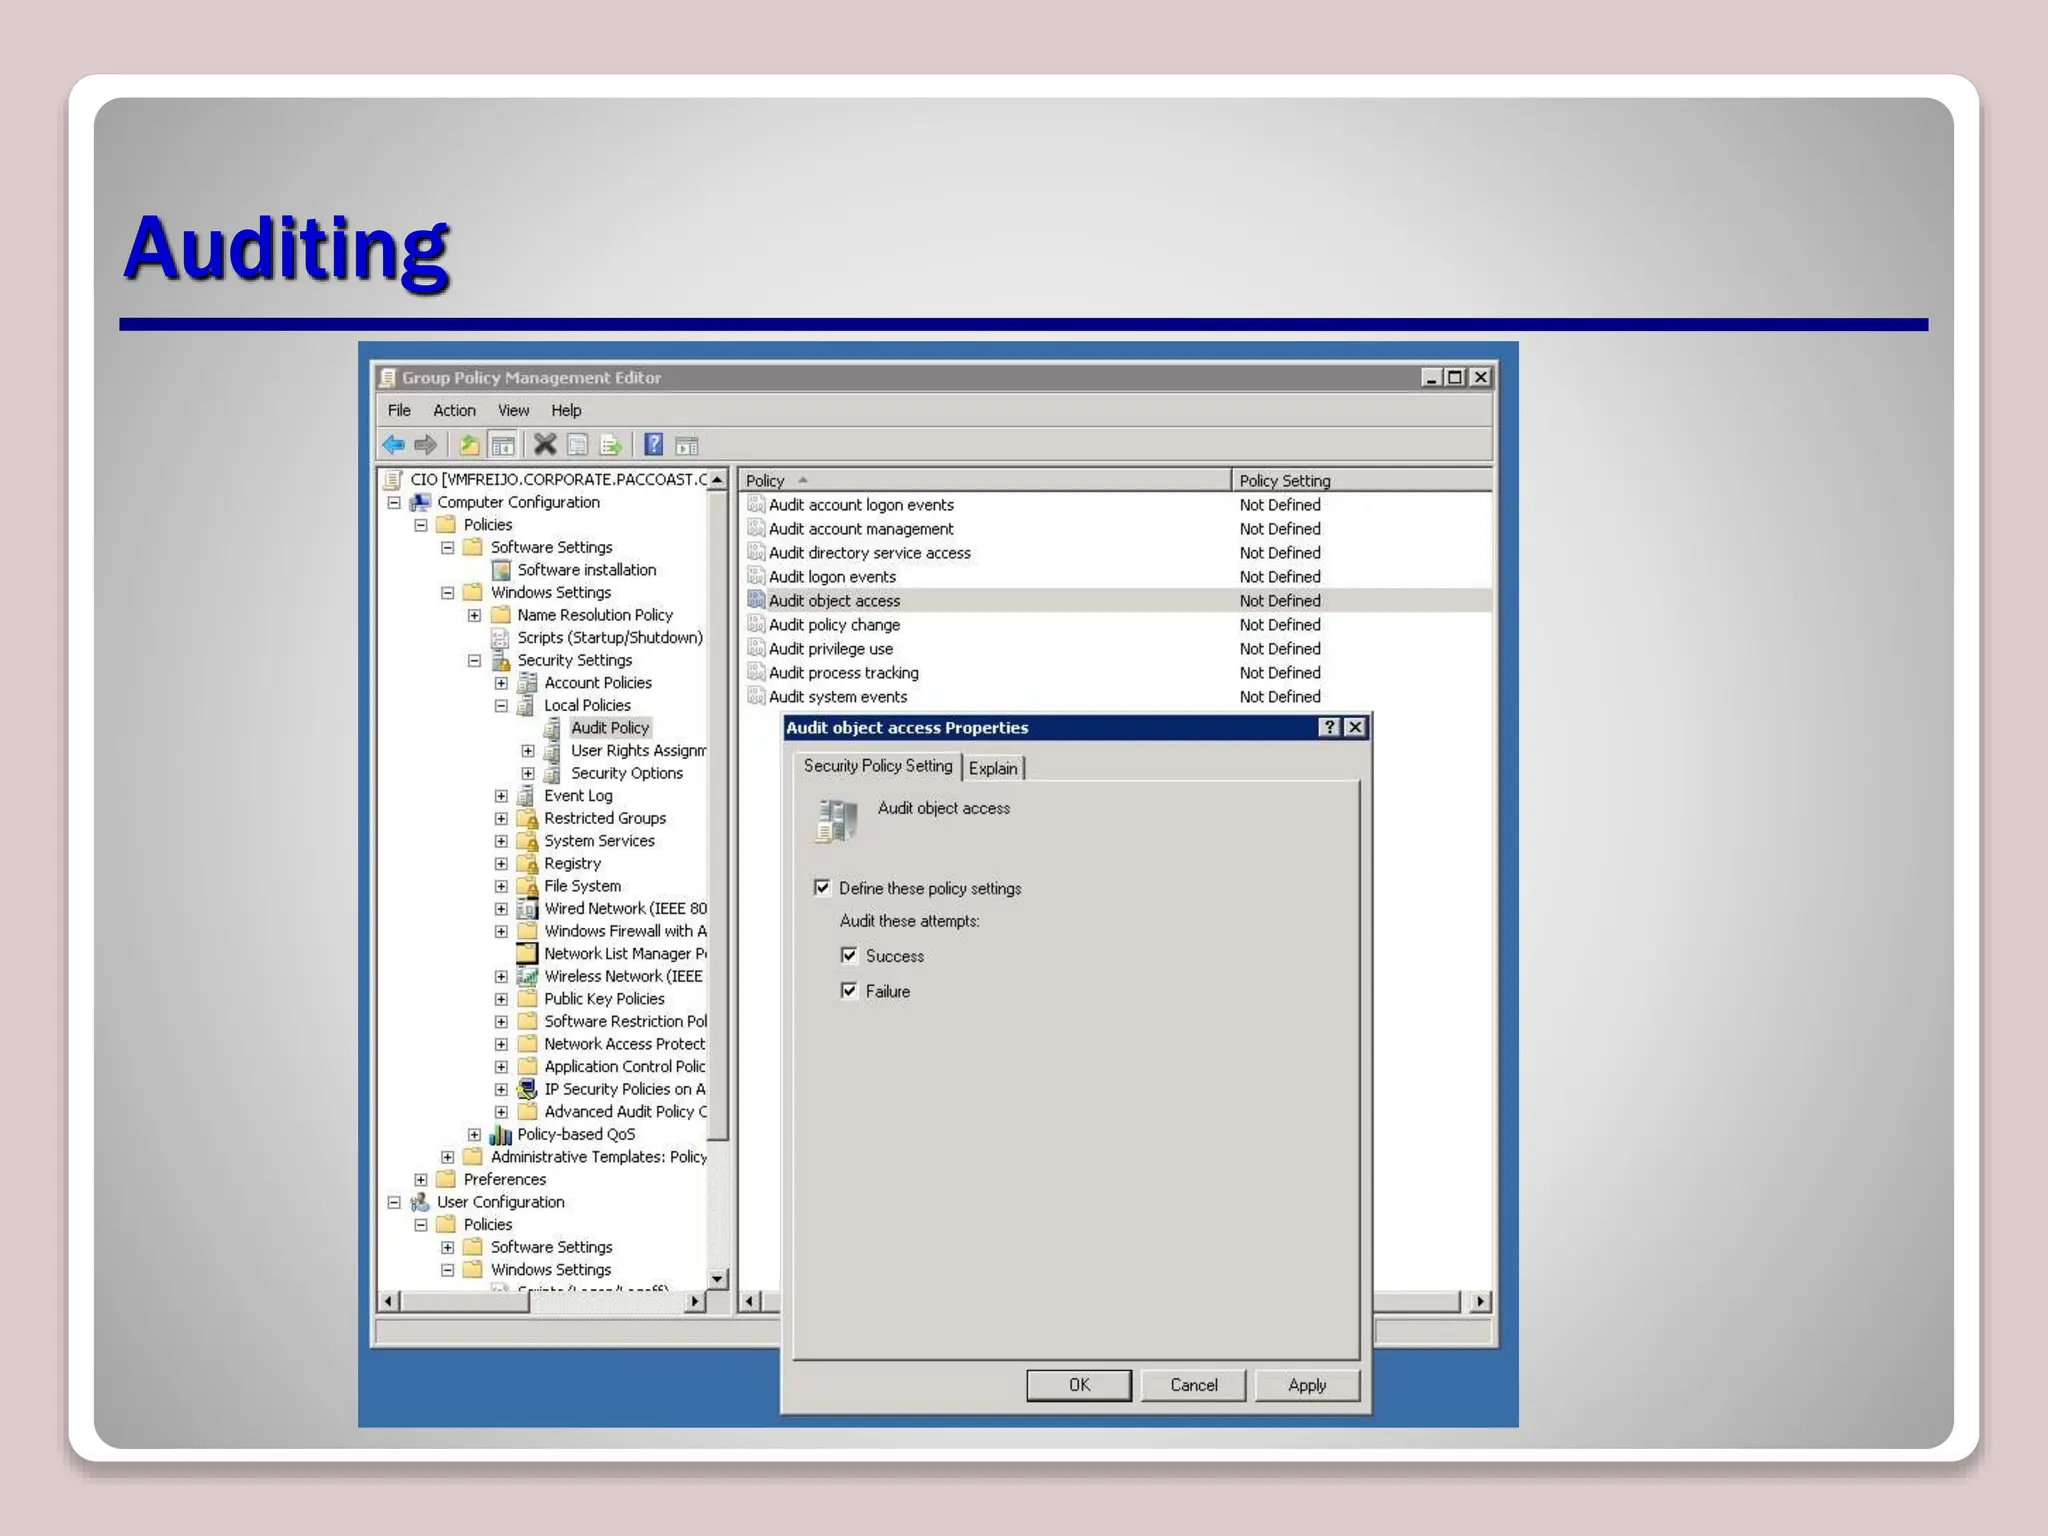Image resolution: width=2048 pixels, height=1536 pixels.
Task: Expand the Preferences node under Computer Configuration
Action: [x=421, y=1180]
